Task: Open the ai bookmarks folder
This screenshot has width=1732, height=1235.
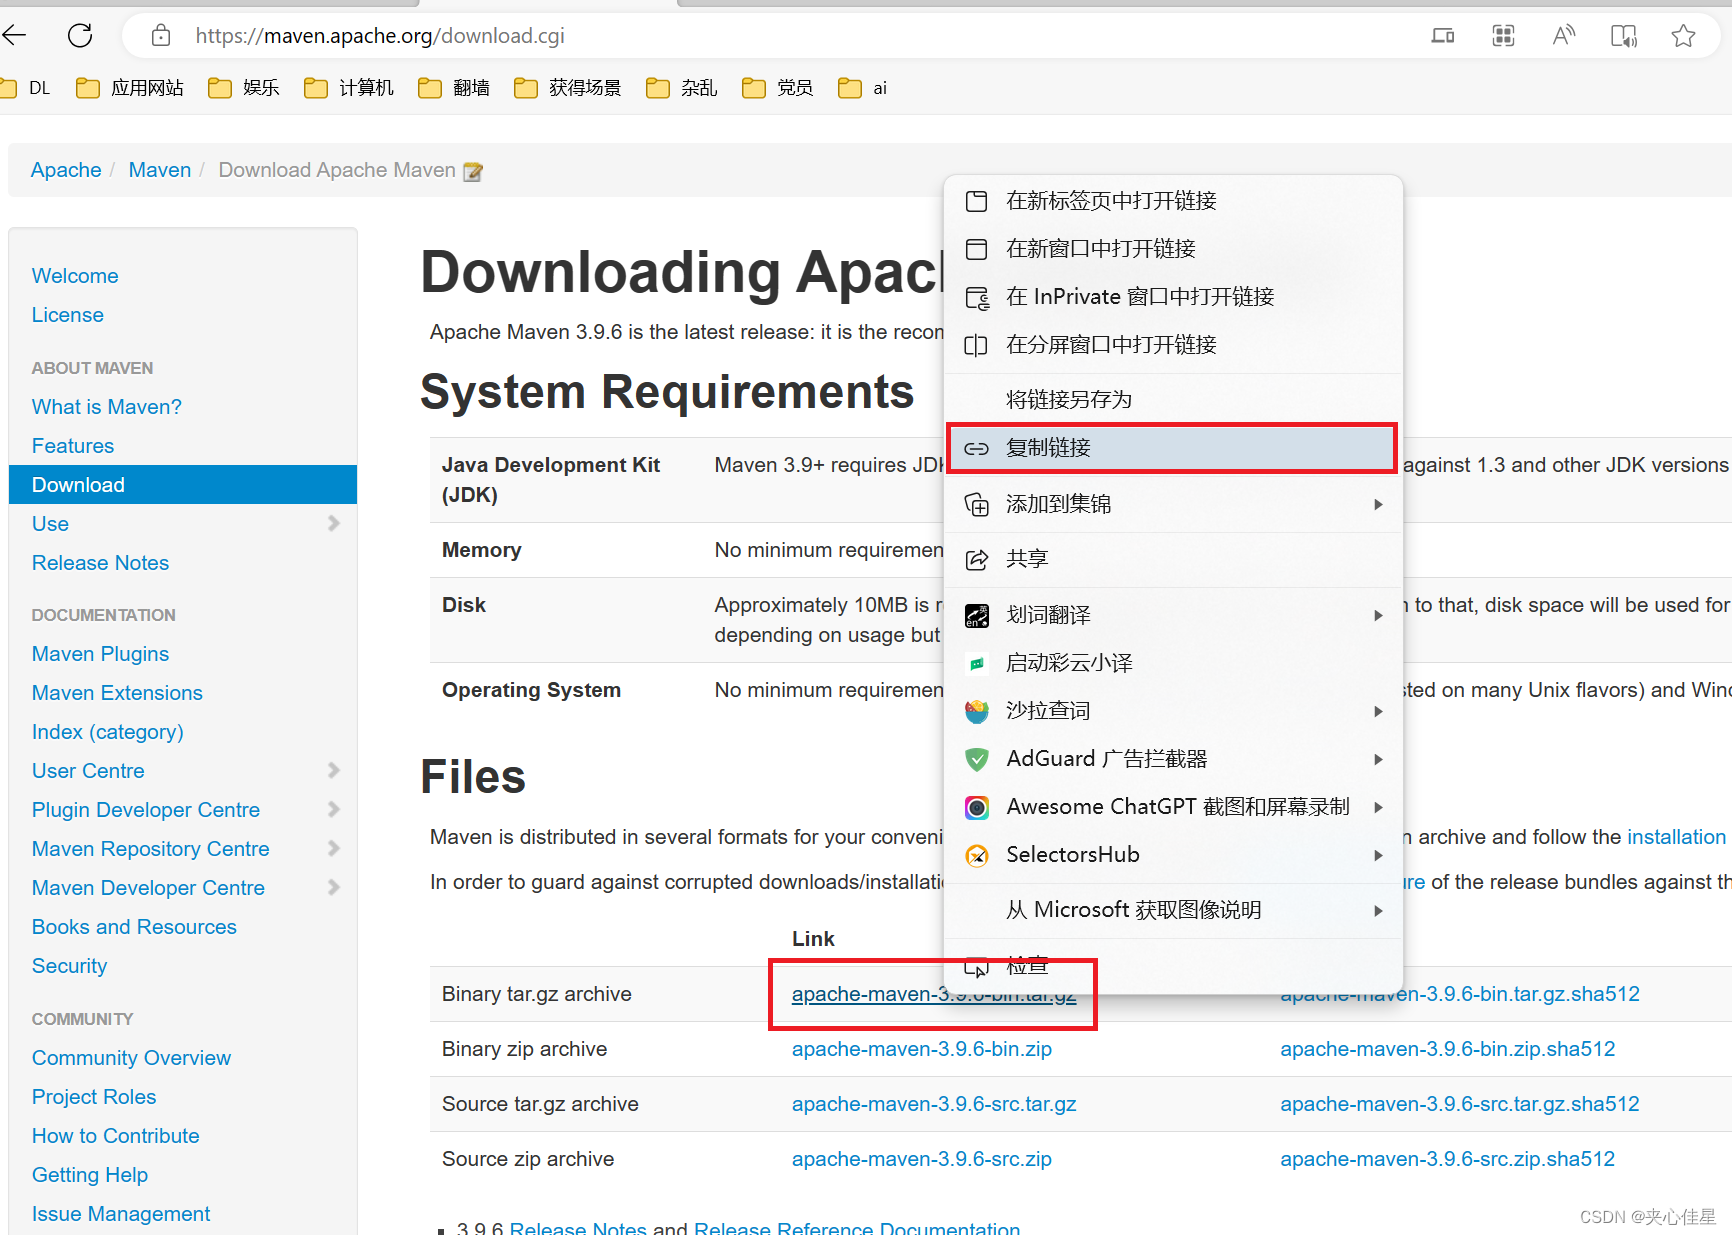Action: [863, 88]
